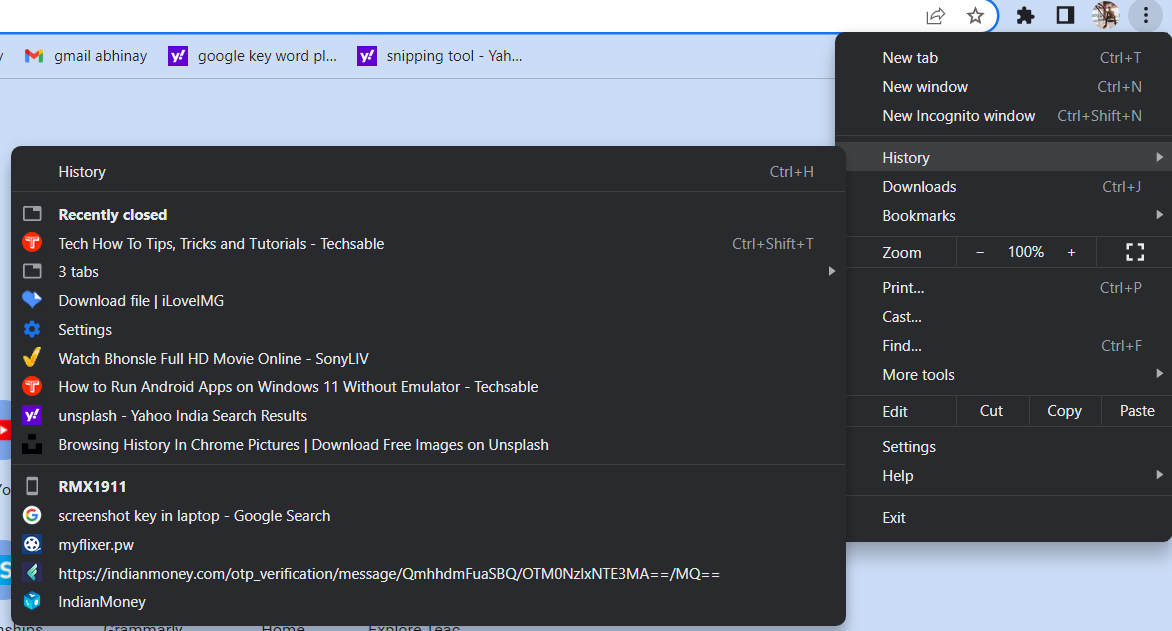Open the gmail abhinay bookmark
Viewport: 1172px width, 631px height.
pos(86,56)
